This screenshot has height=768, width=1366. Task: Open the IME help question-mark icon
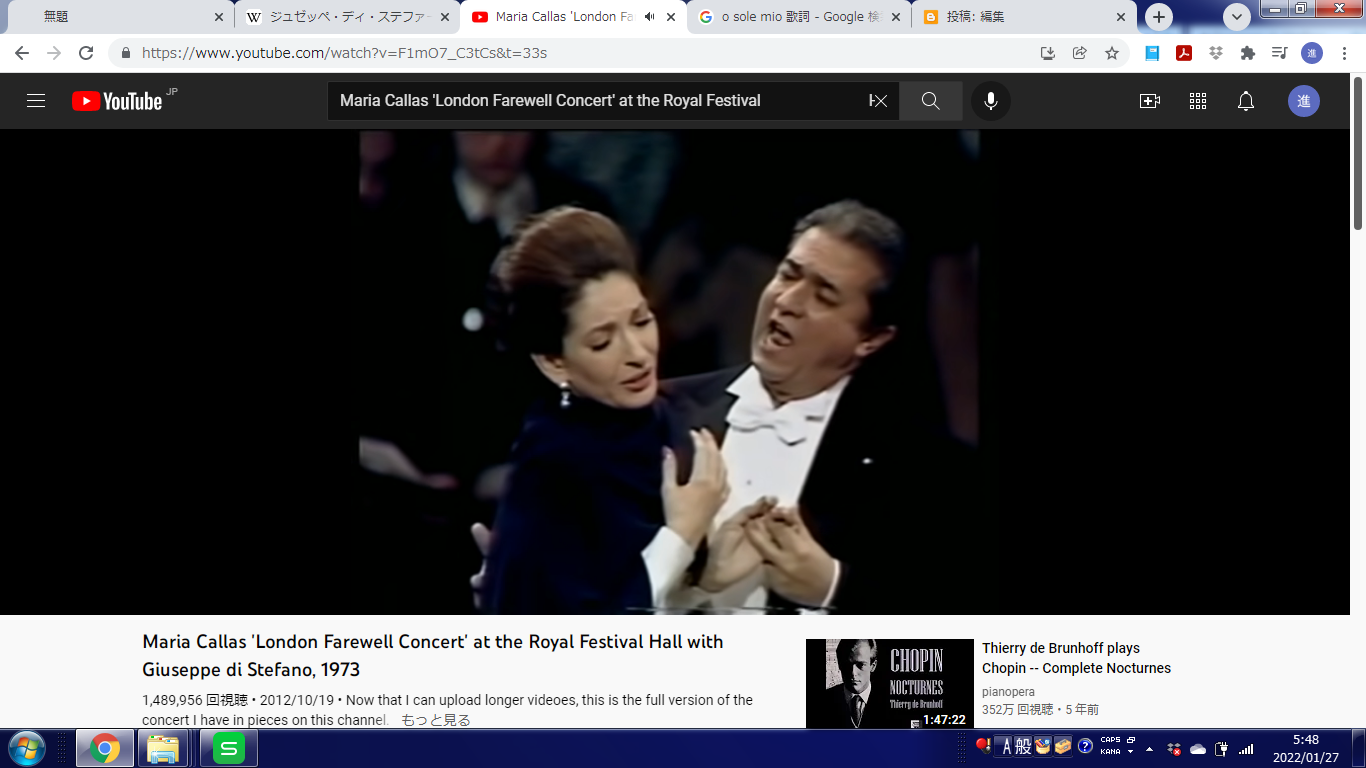[x=1085, y=746]
